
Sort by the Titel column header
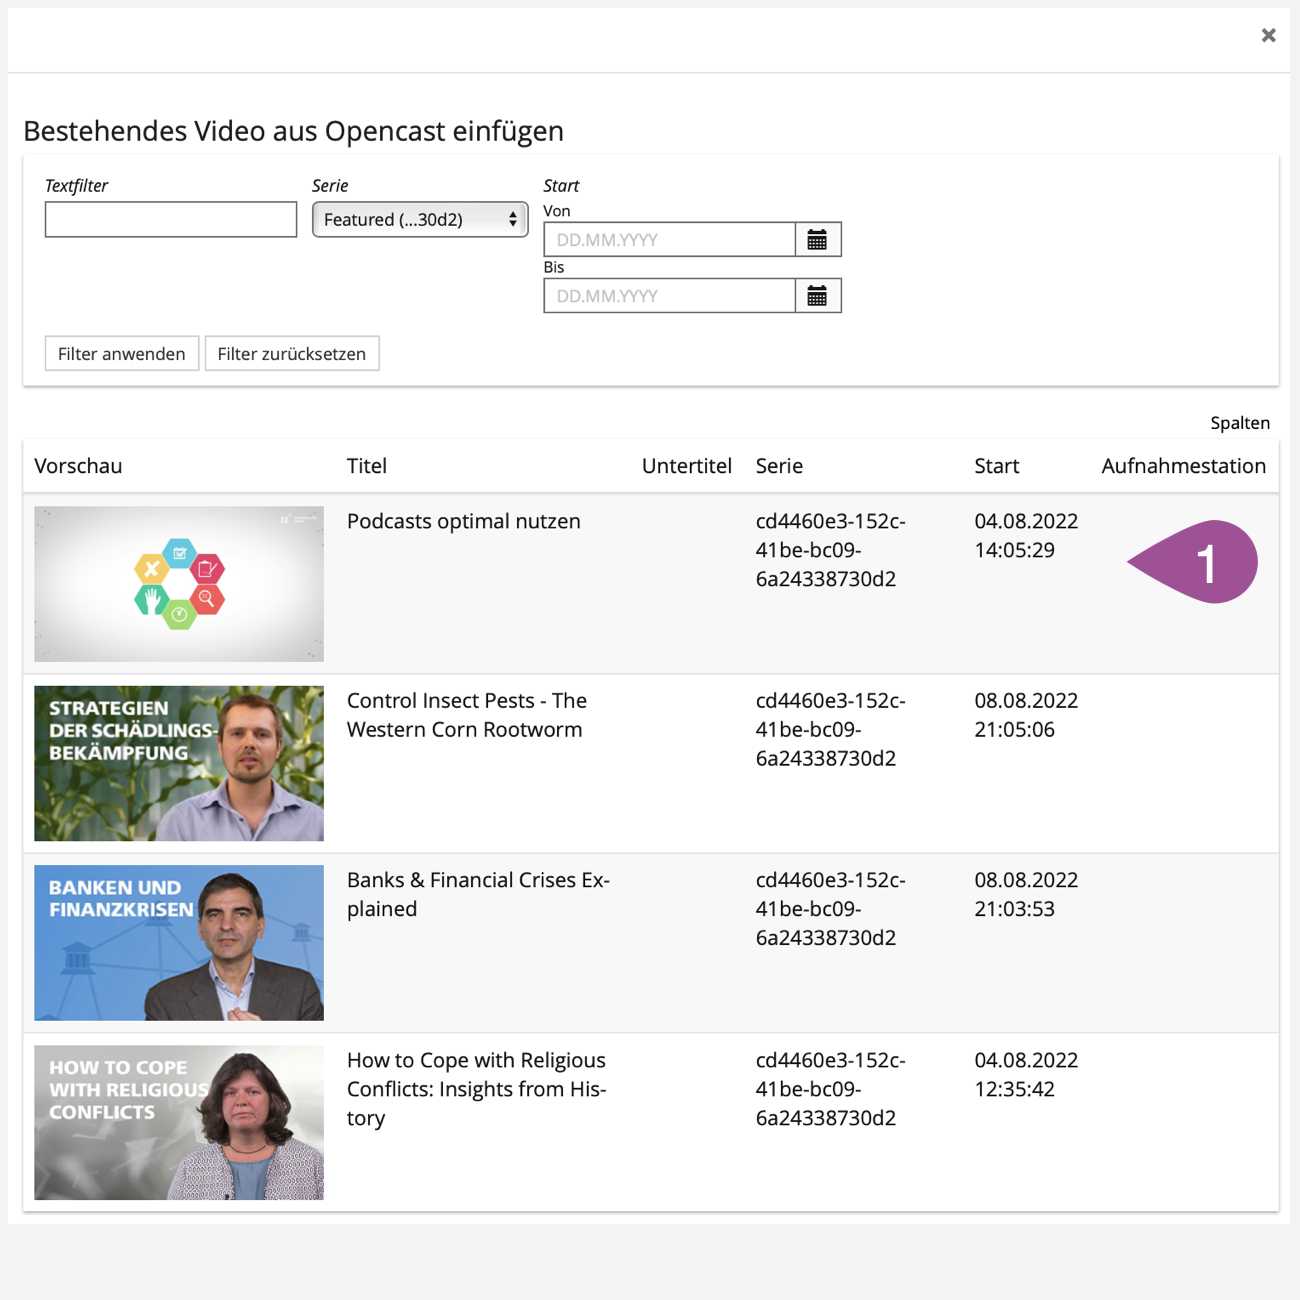(367, 466)
